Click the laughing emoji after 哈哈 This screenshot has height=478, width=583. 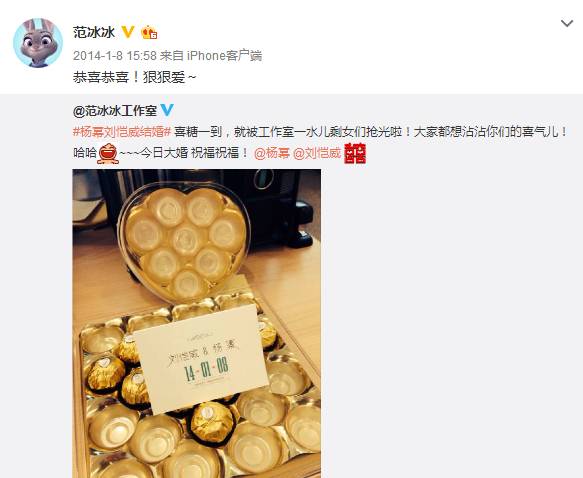108,153
